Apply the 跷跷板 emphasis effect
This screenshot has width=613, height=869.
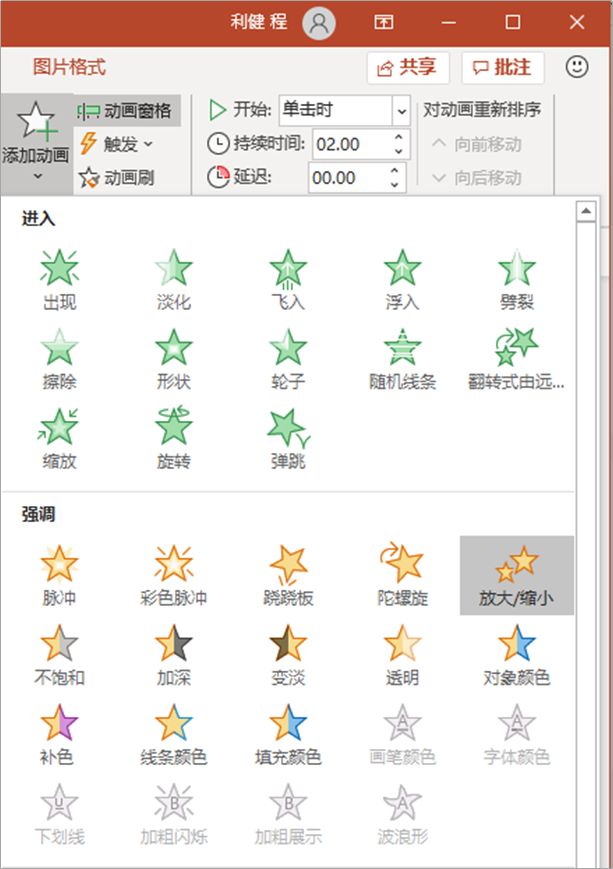(288, 575)
